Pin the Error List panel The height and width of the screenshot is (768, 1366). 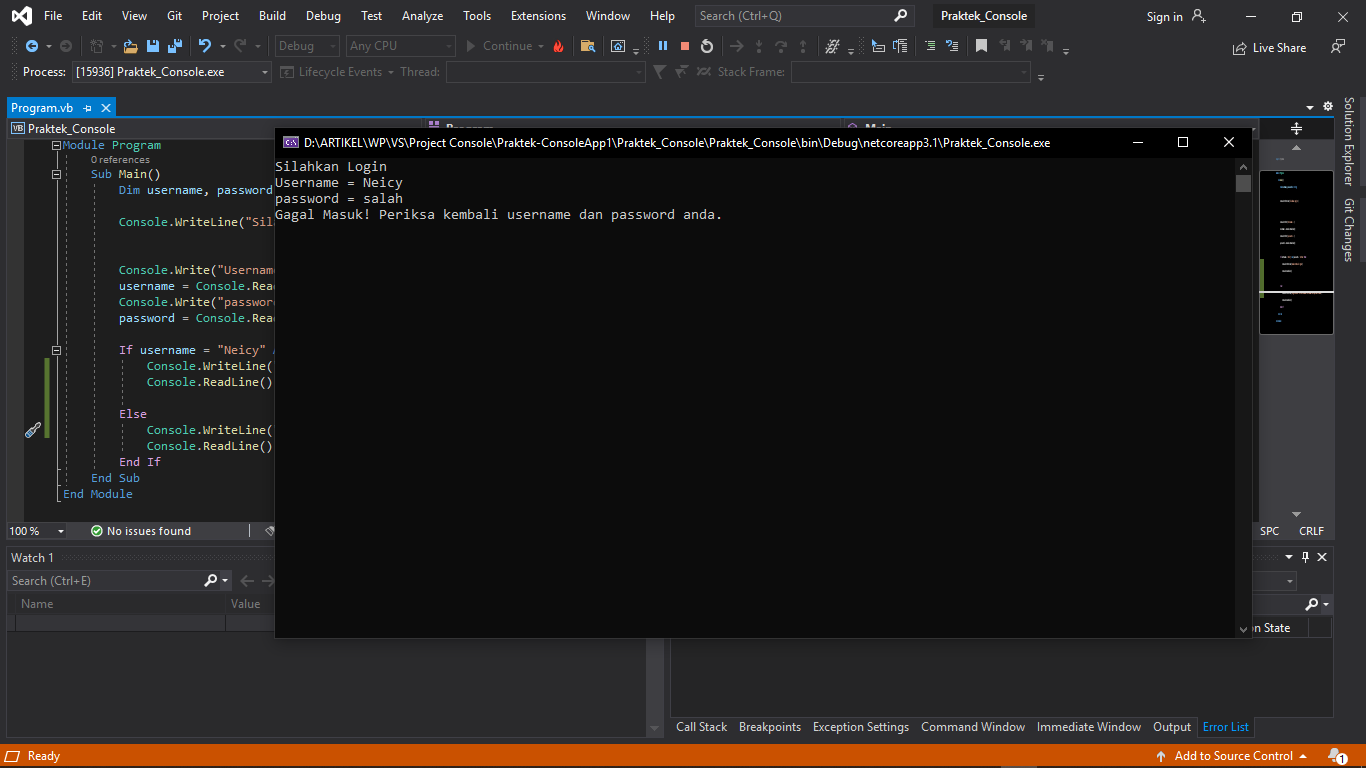(x=1305, y=557)
